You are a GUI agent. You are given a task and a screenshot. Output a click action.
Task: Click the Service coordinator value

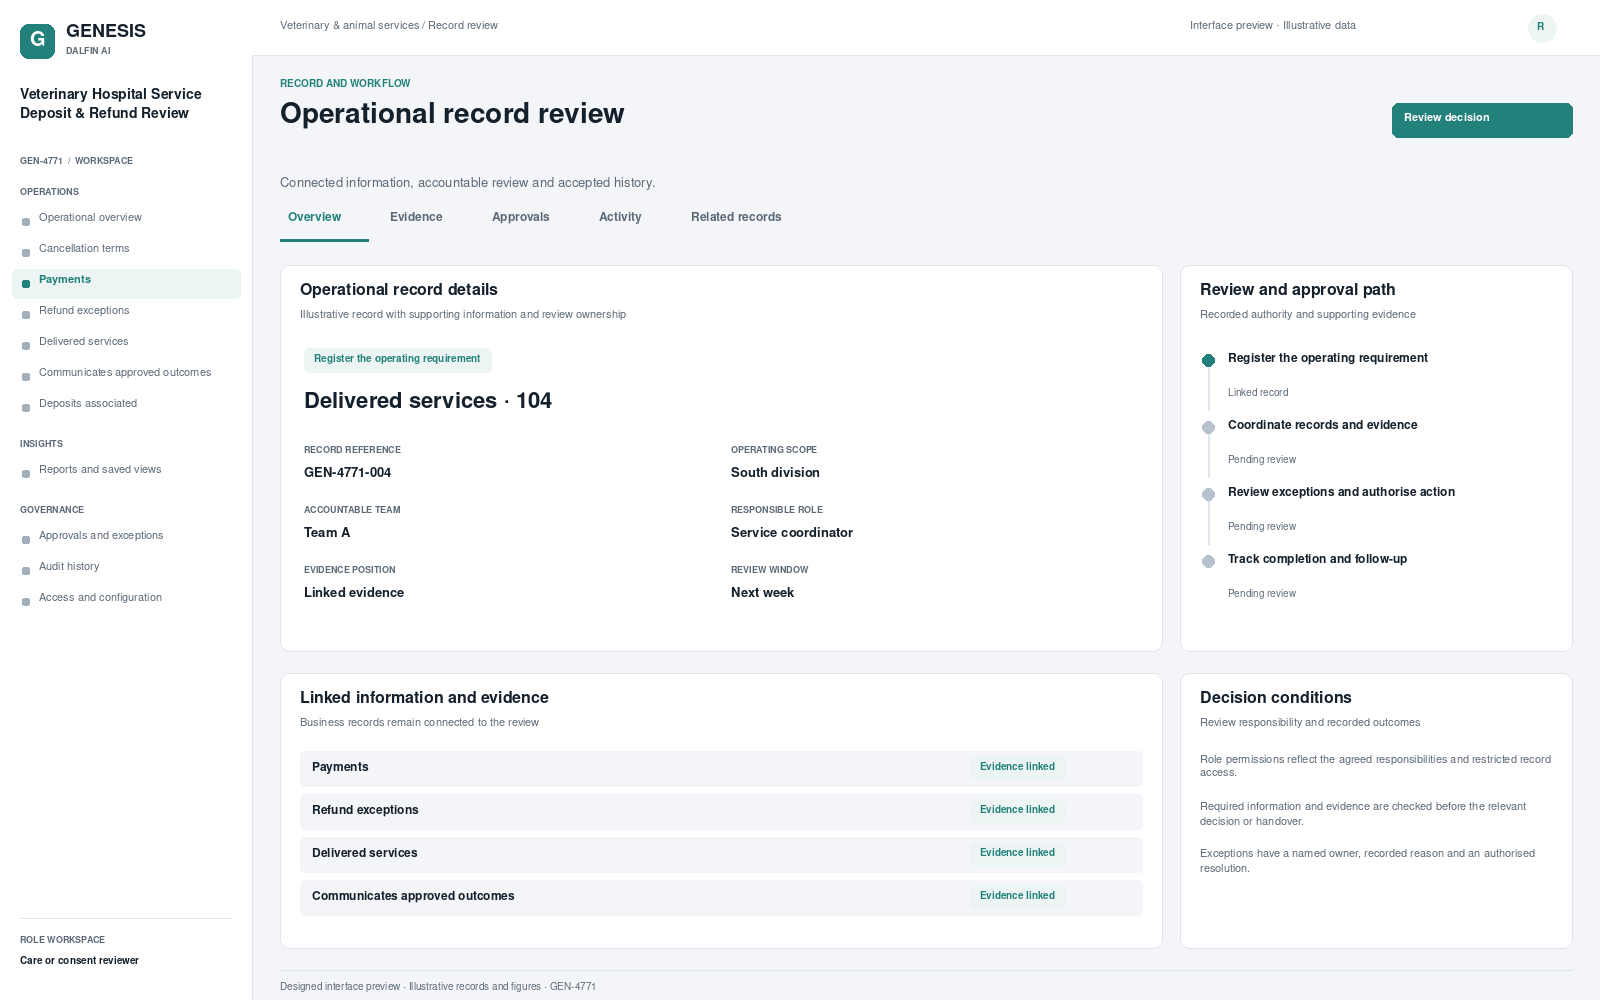click(792, 533)
